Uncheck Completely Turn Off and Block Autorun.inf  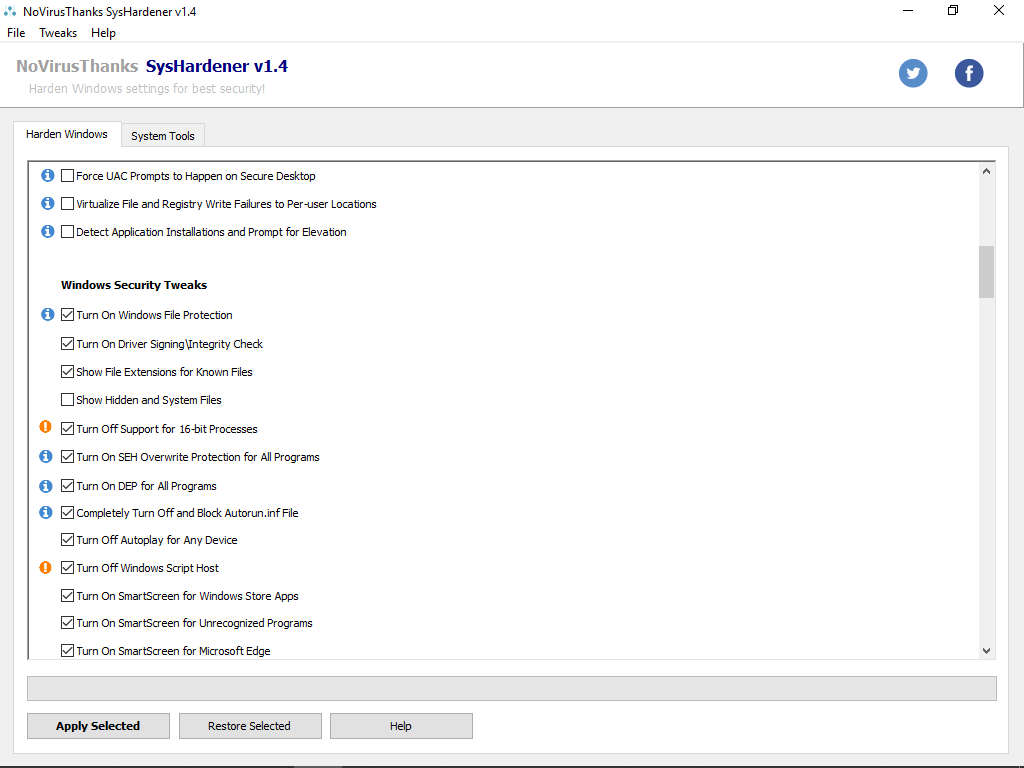[x=67, y=513]
